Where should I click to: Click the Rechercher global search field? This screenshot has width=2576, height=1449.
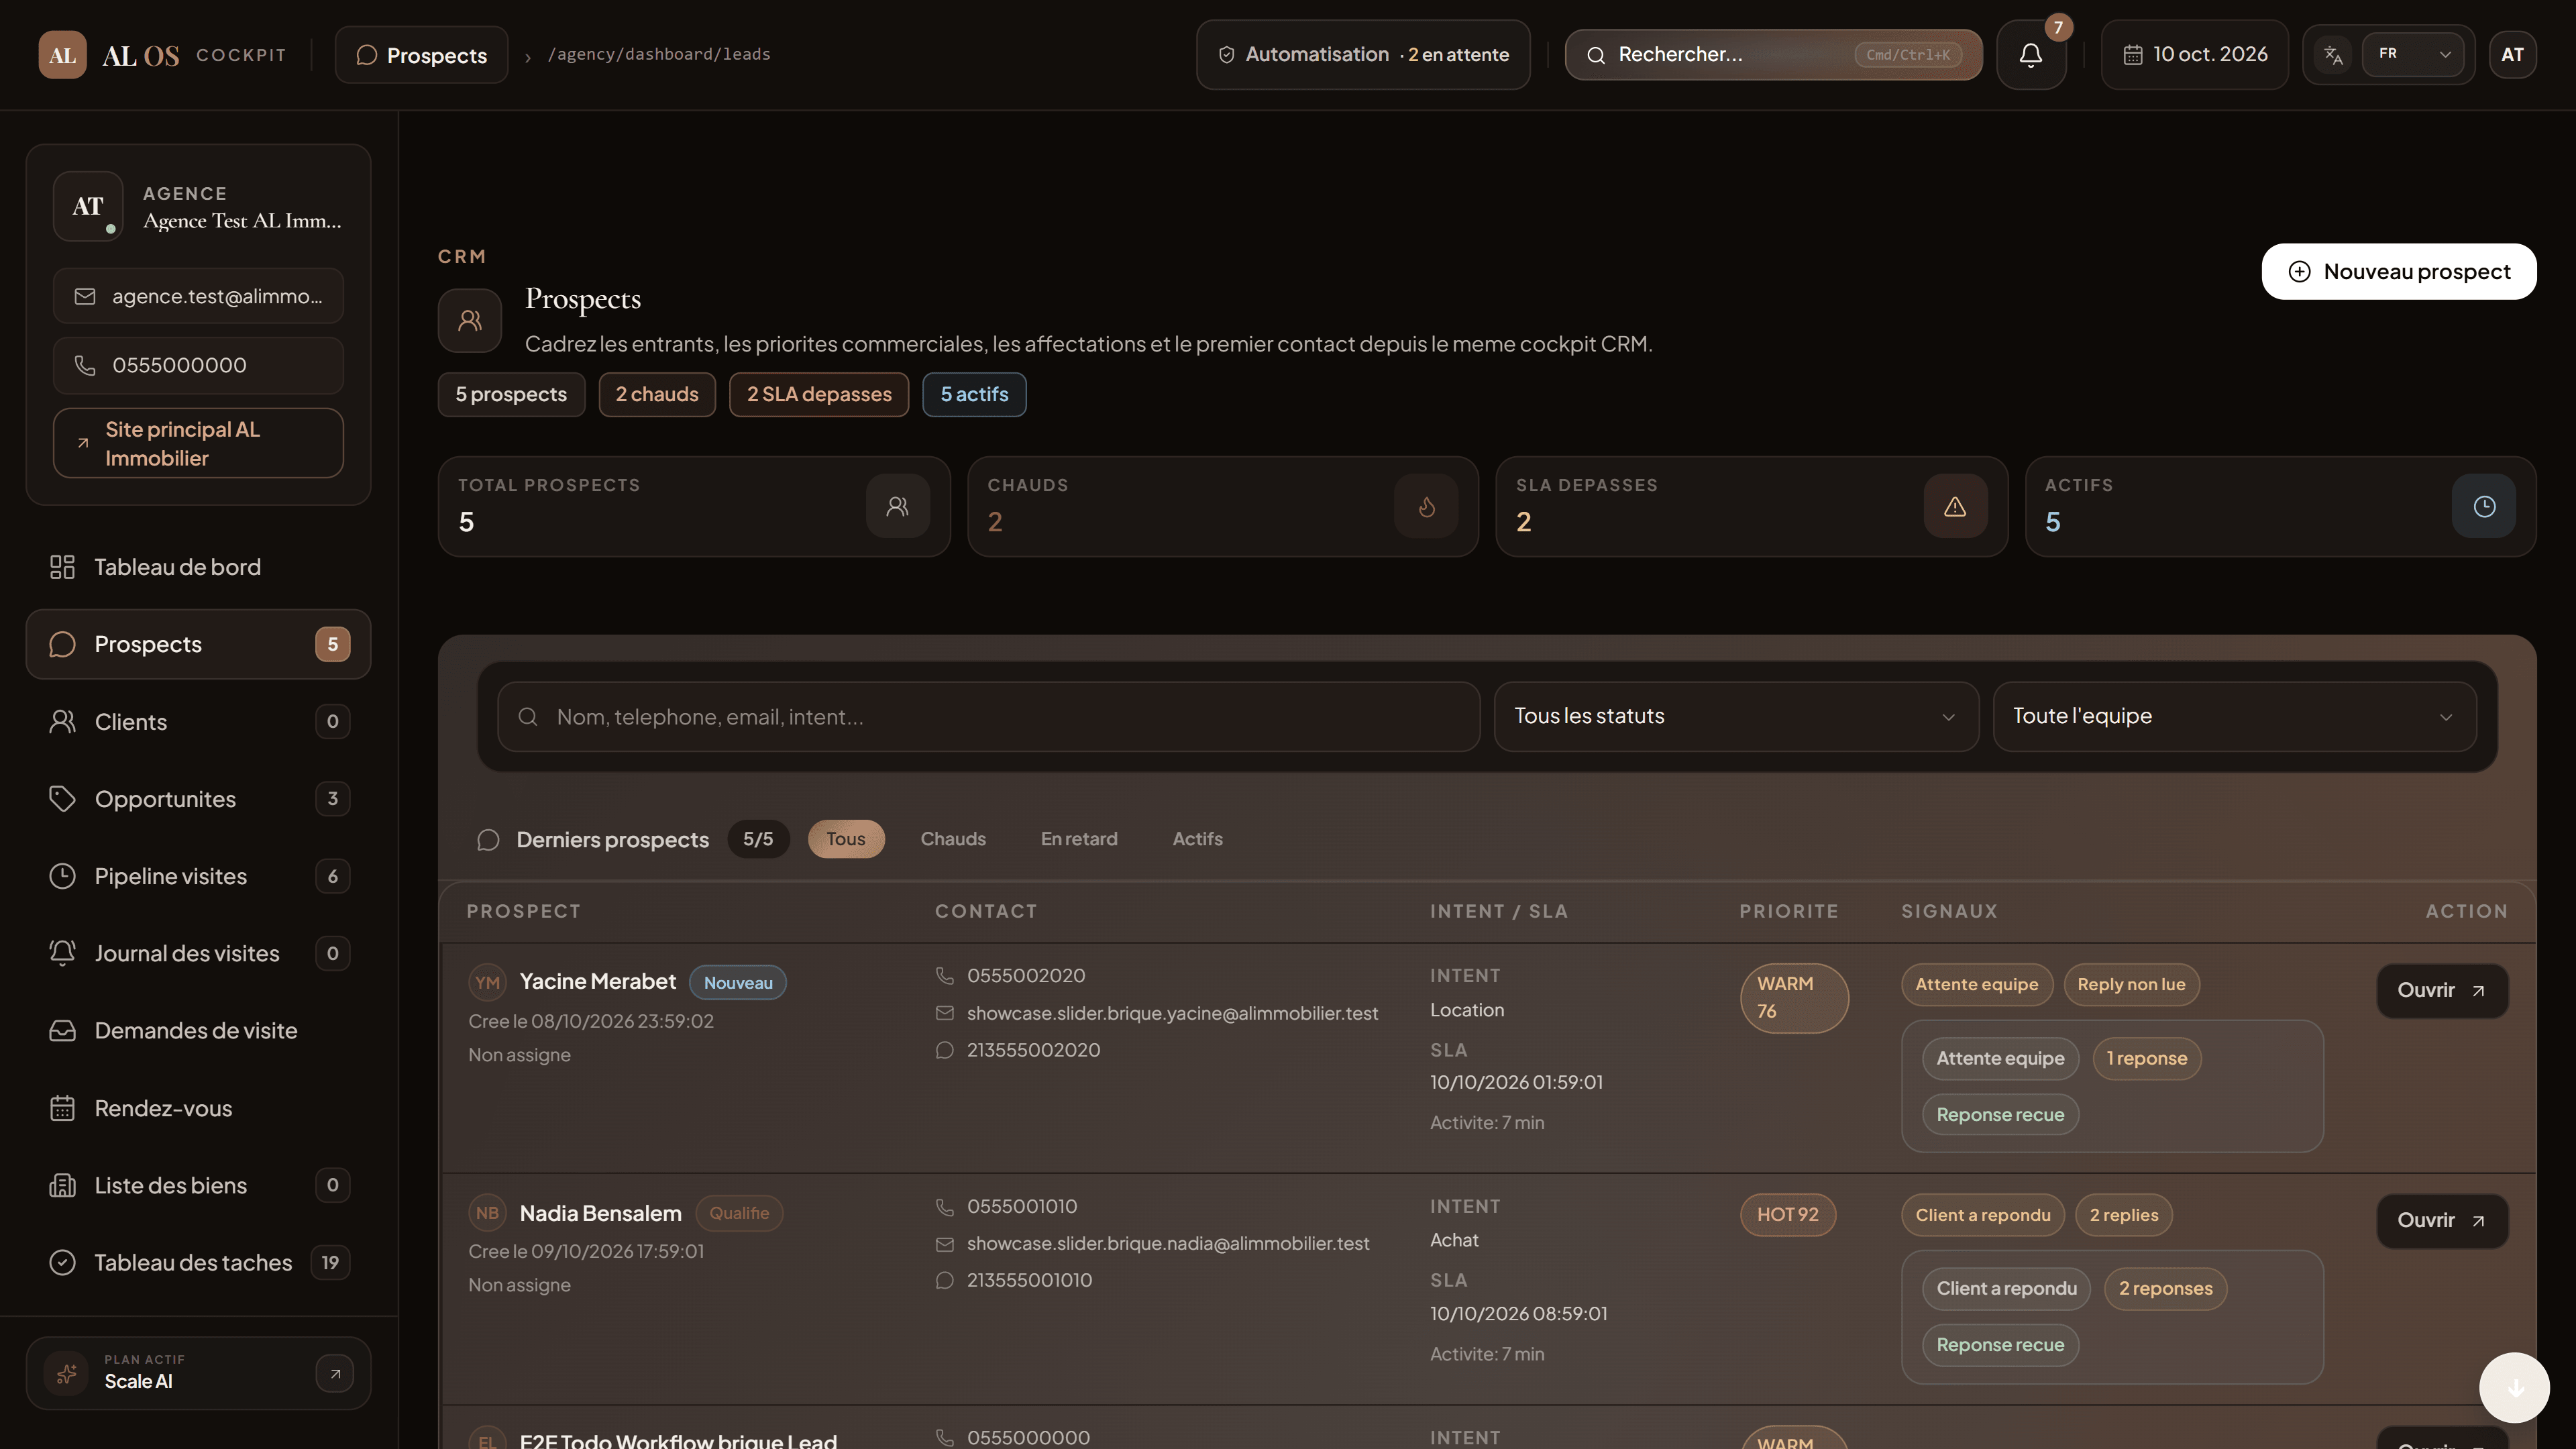pos(1773,55)
